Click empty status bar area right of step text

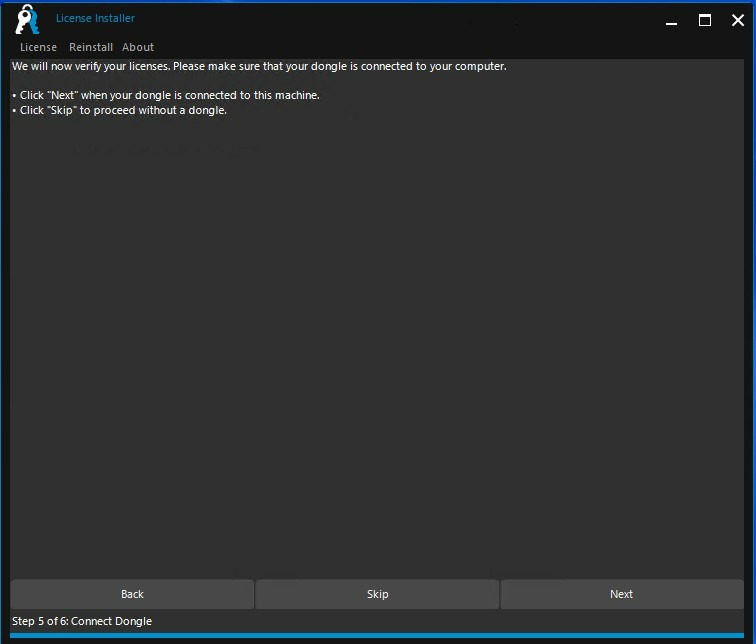(x=450, y=621)
